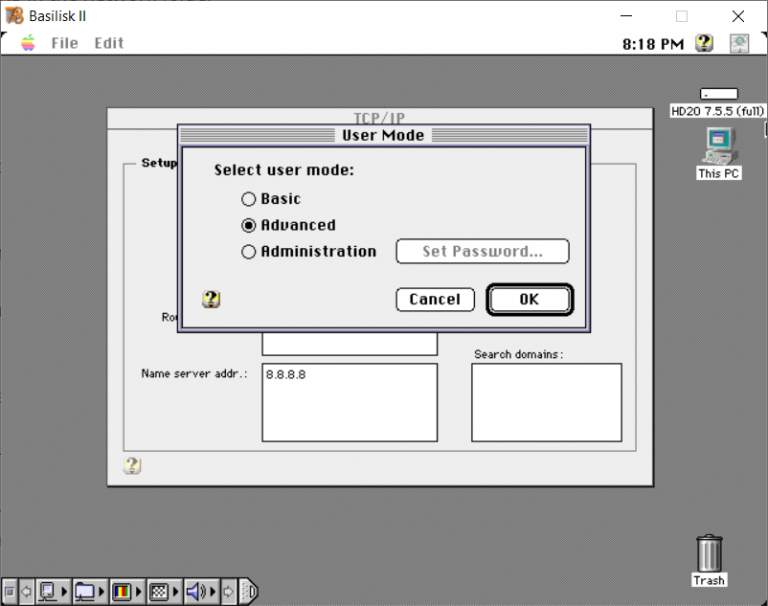Click the 8:18 PM menu bar clock
Screen dimensions: 768x606
[x=653, y=44]
